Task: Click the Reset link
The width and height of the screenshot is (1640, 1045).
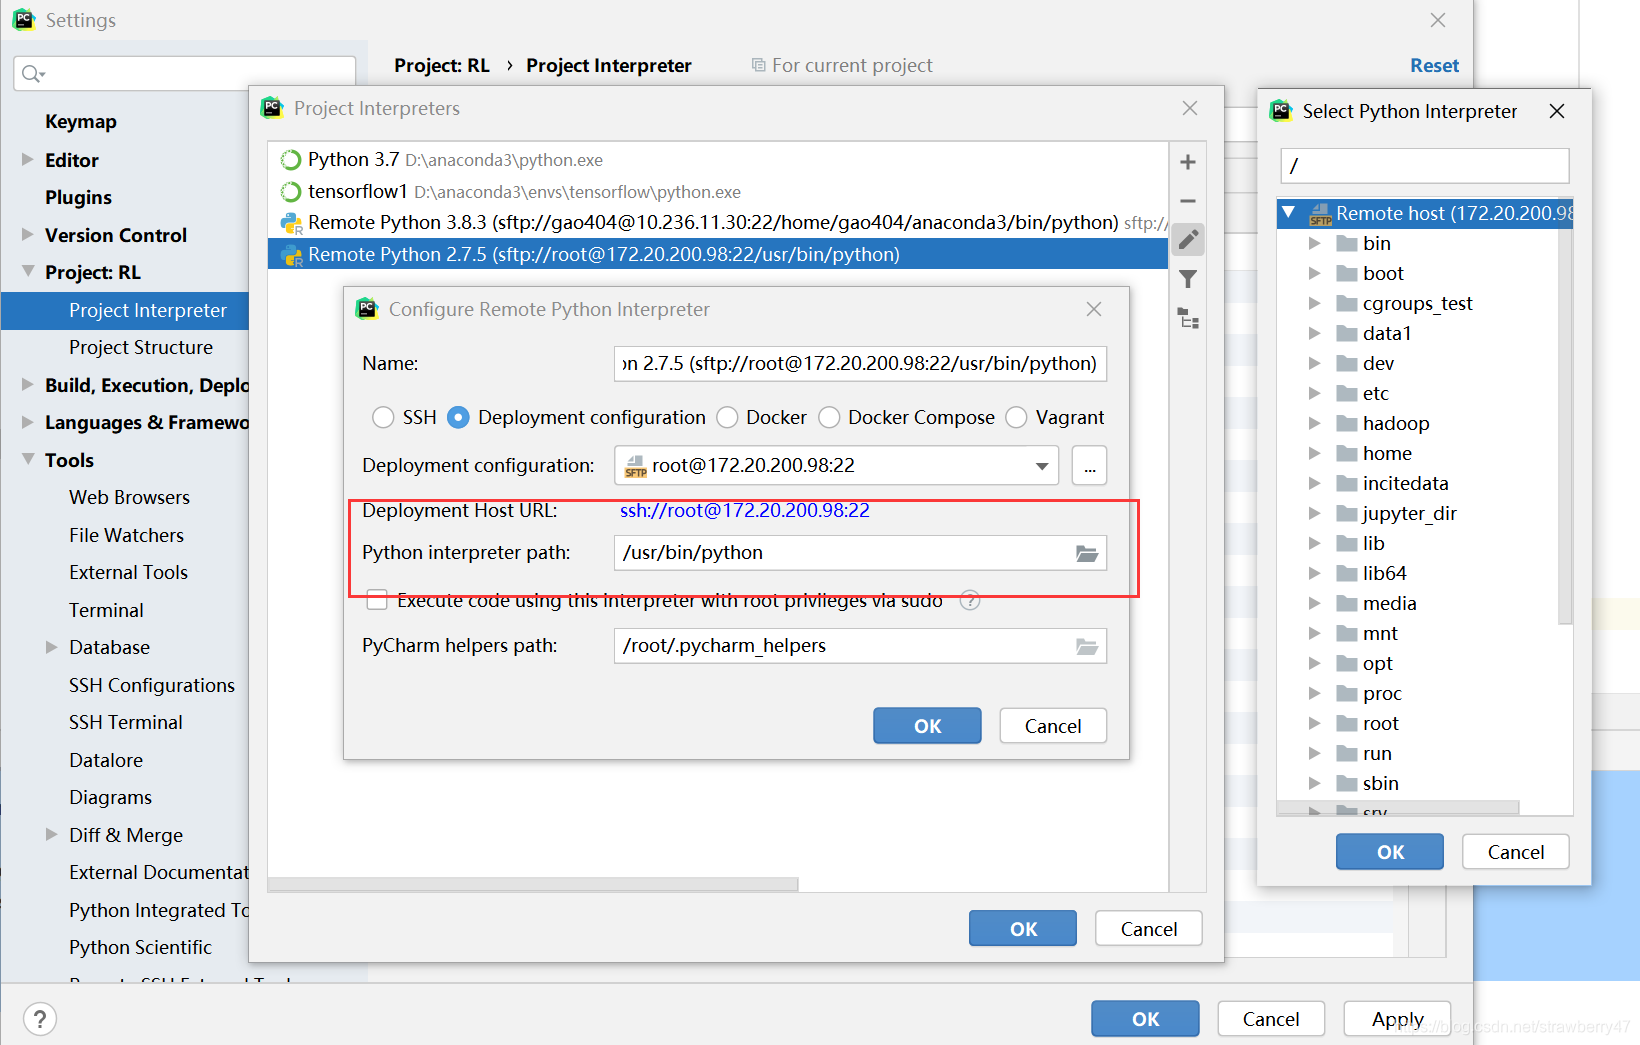Action: point(1434,65)
